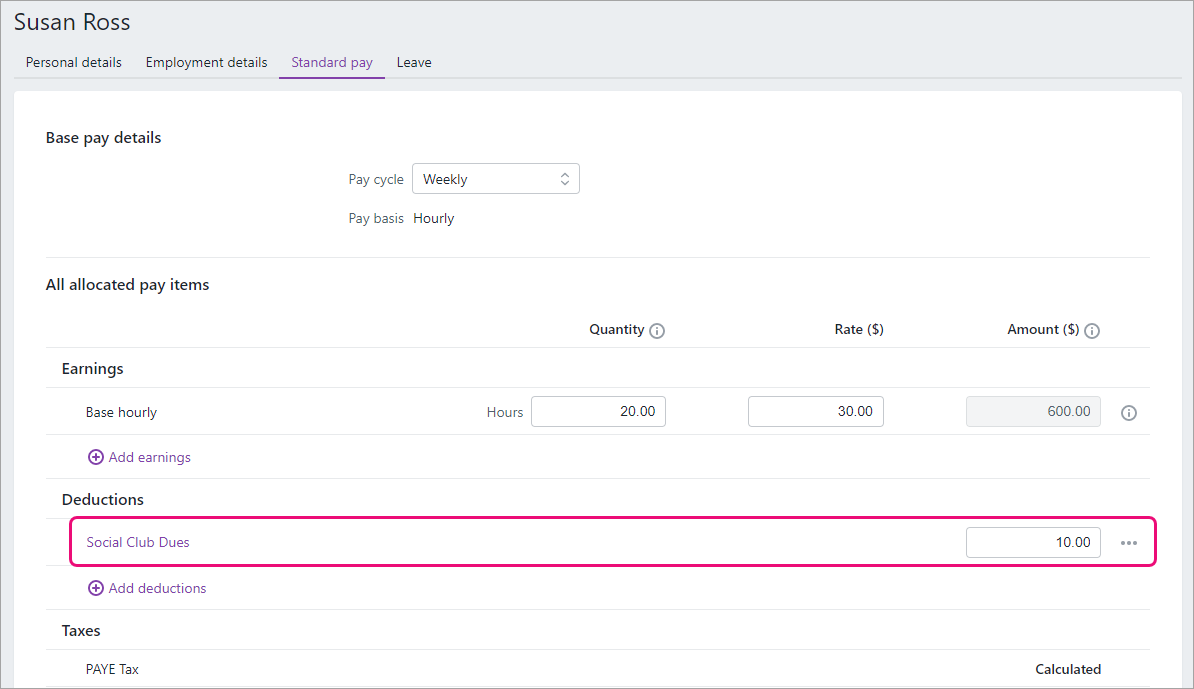Click the Quantity info icon
1194x689 pixels.
[657, 330]
